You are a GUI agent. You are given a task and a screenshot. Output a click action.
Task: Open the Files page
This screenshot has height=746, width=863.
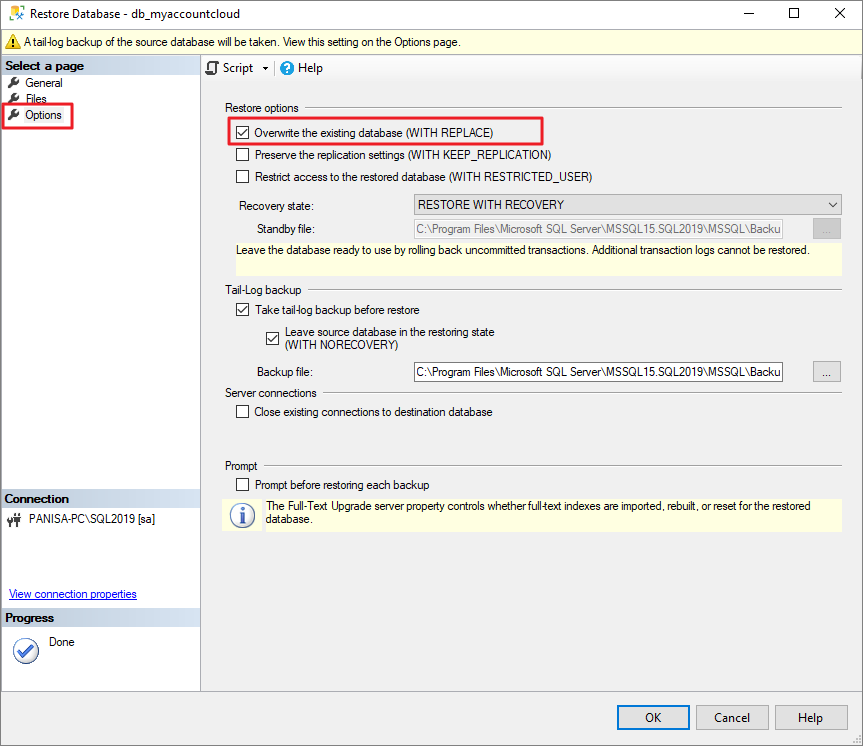coord(36,99)
